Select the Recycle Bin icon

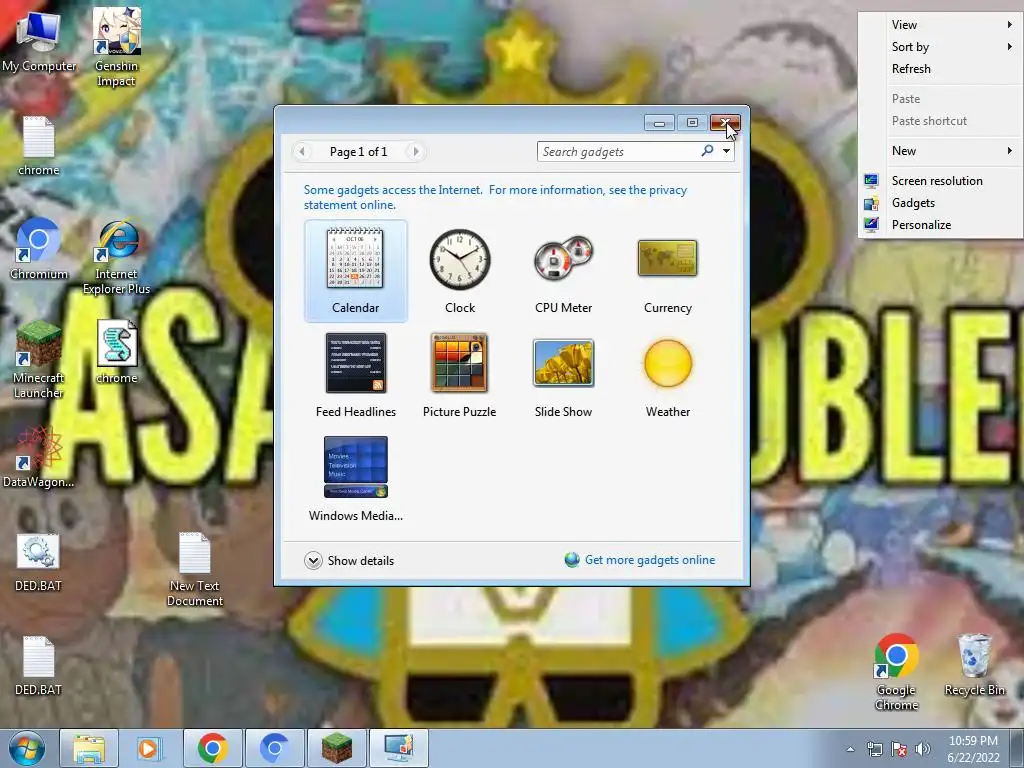click(x=974, y=665)
